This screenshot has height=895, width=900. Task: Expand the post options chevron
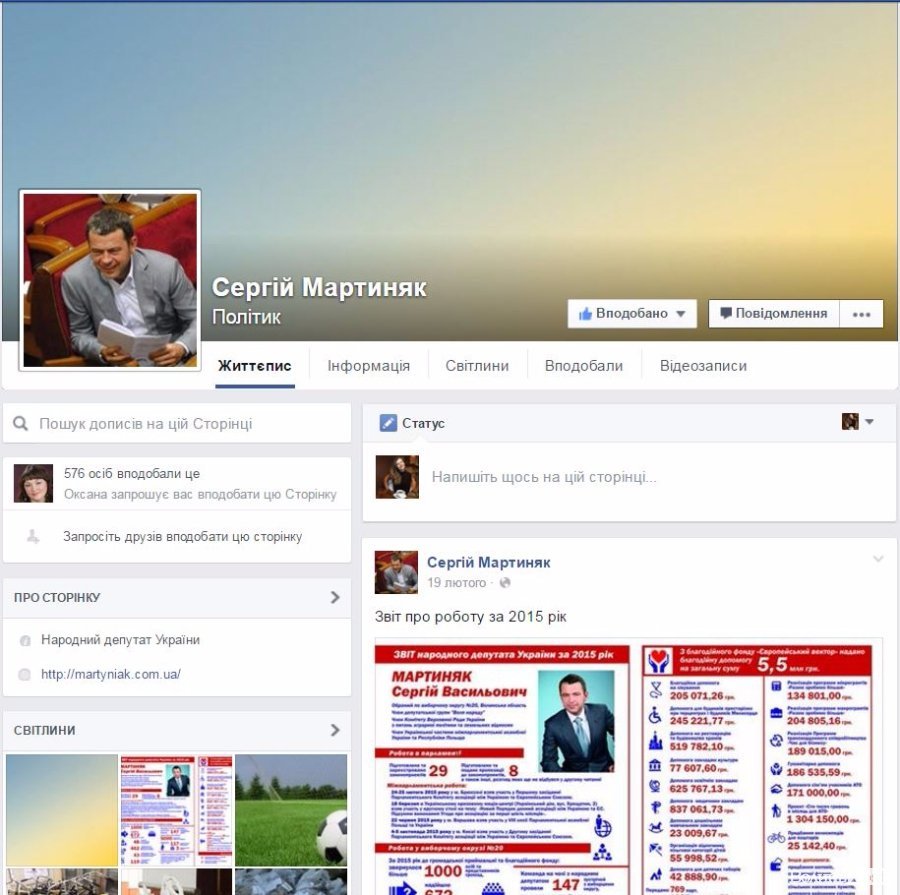878,559
